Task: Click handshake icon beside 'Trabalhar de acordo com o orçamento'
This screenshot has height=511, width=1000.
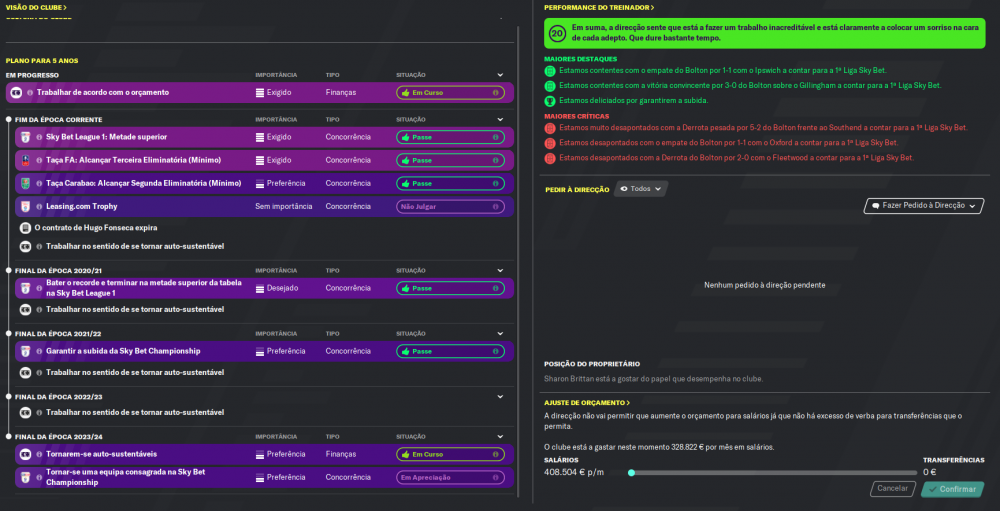Action: (17, 93)
